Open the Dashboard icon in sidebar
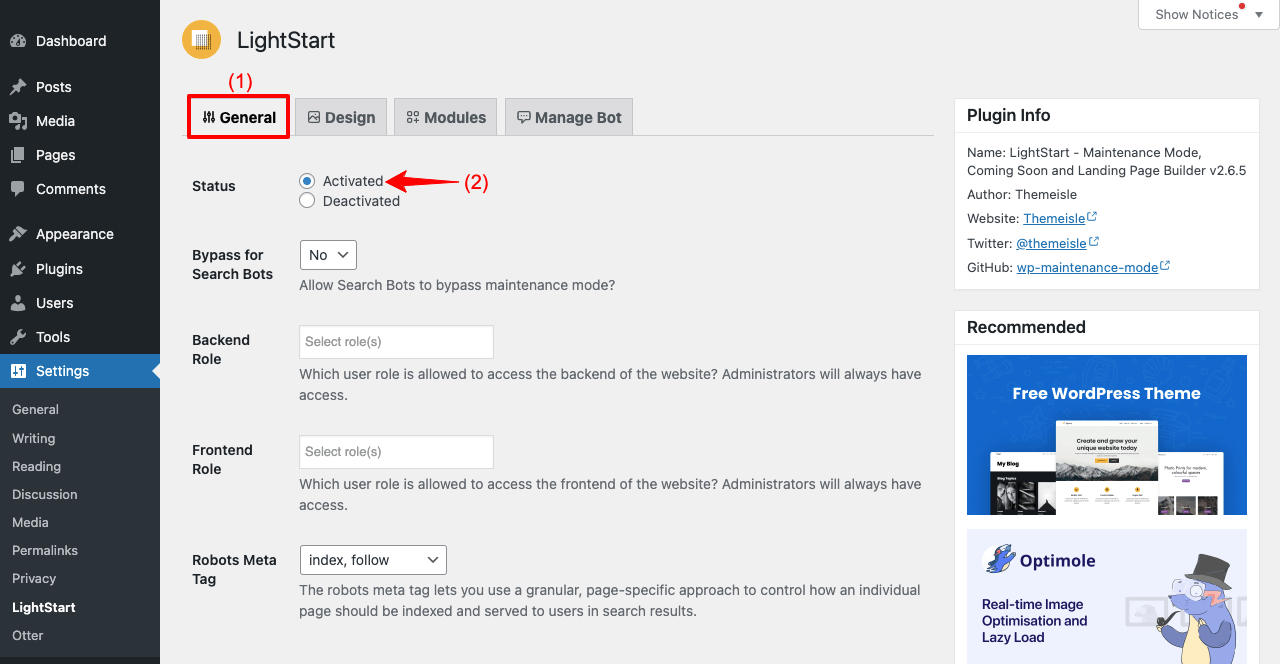This screenshot has width=1280, height=664. pos(18,41)
